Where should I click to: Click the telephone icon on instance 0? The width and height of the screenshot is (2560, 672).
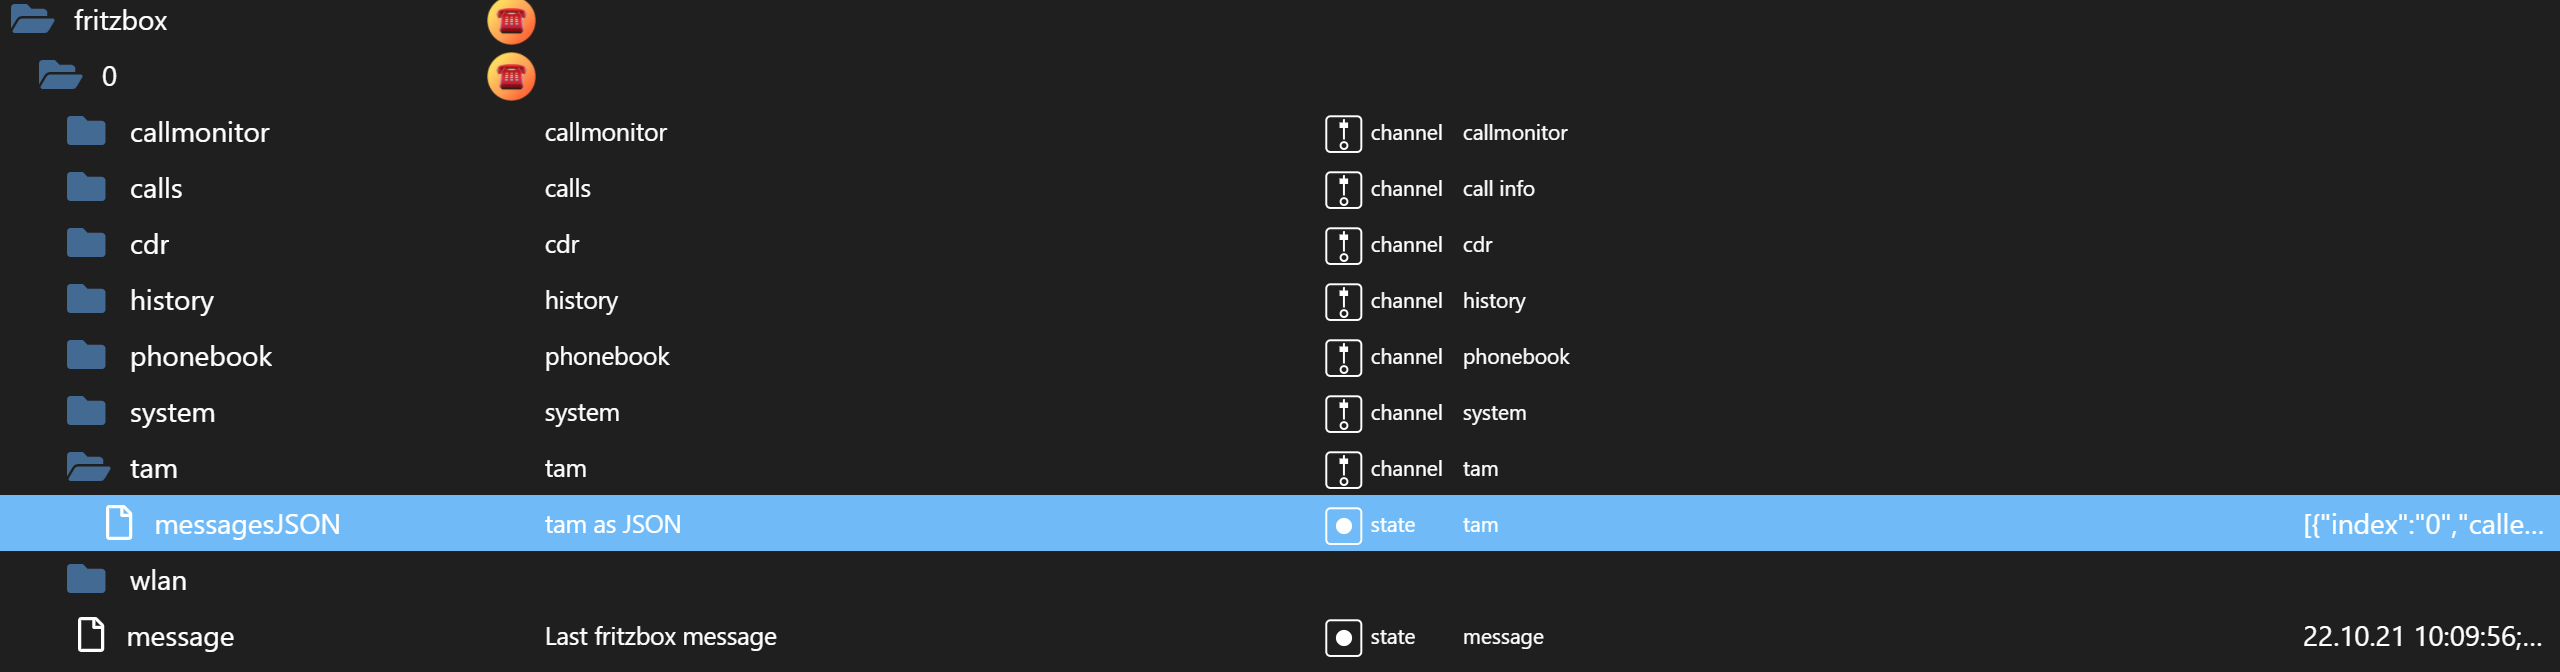pos(511,76)
